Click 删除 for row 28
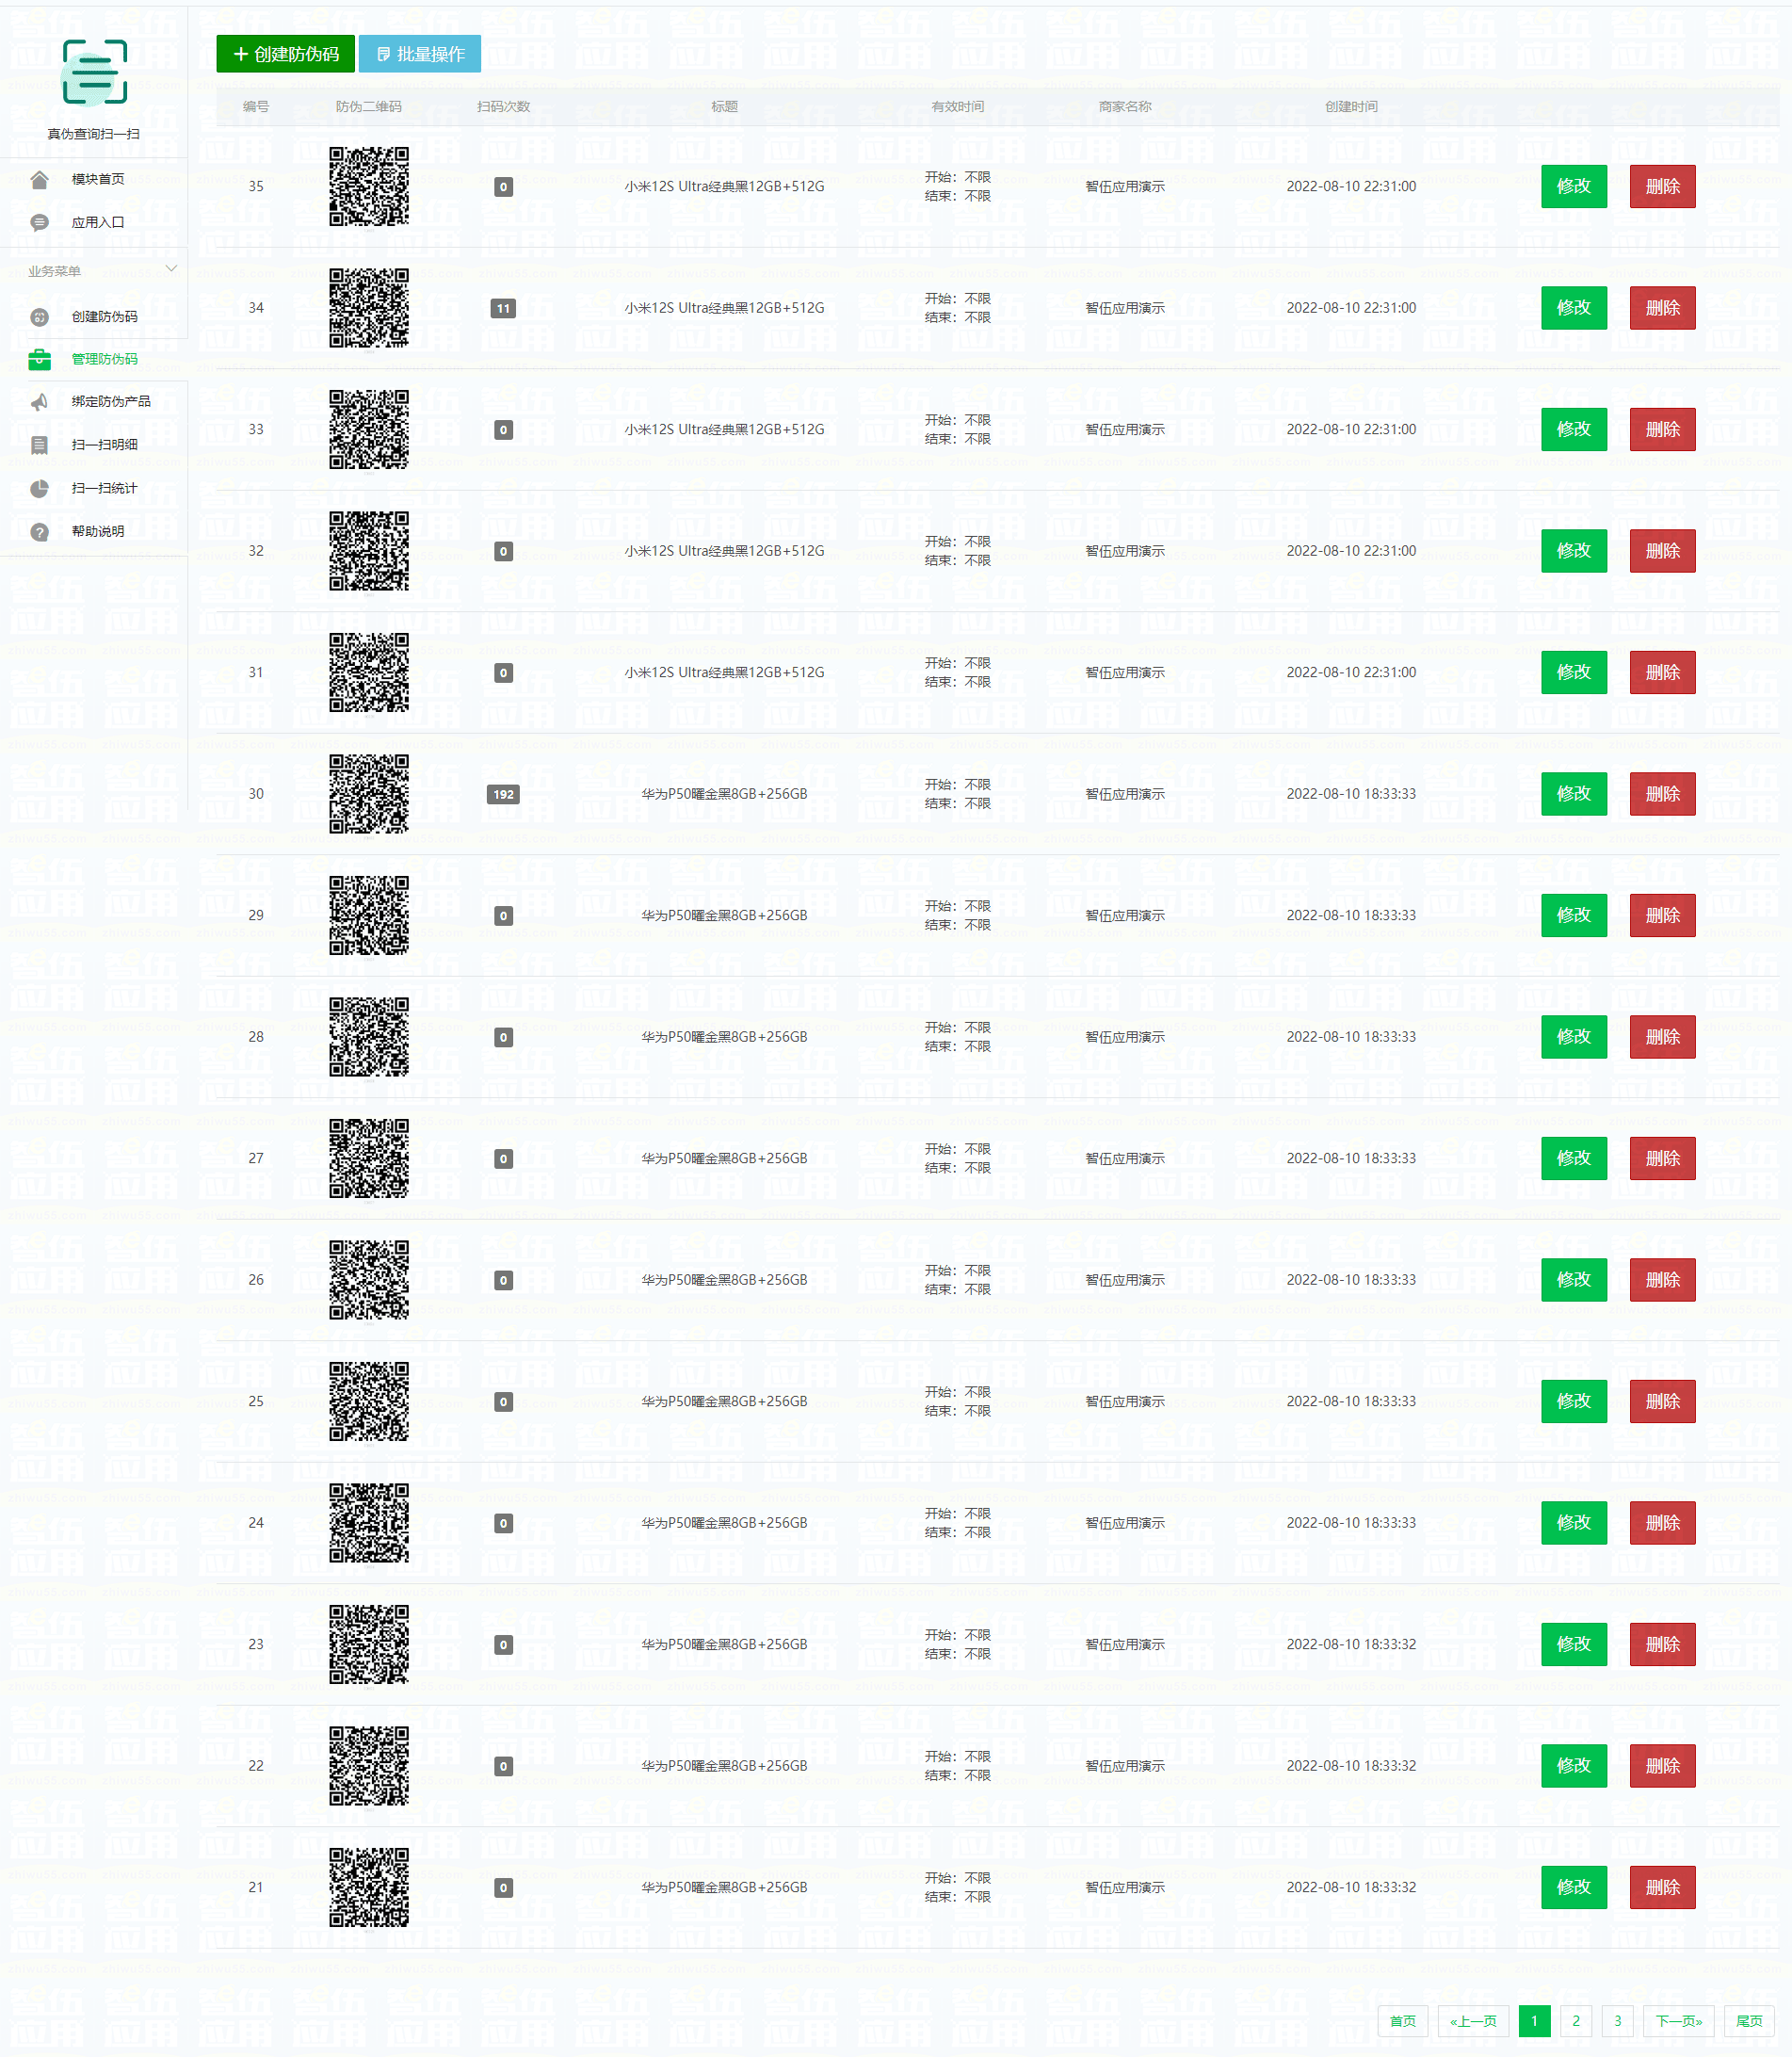The width and height of the screenshot is (1792, 2057). point(1662,1037)
